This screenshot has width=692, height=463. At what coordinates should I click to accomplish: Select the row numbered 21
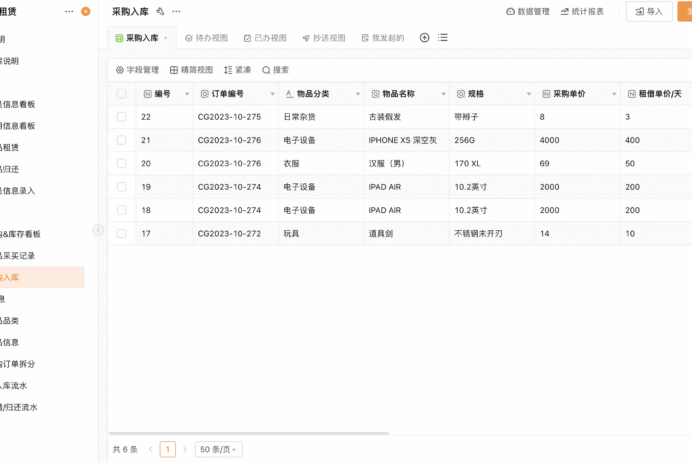[121, 140]
